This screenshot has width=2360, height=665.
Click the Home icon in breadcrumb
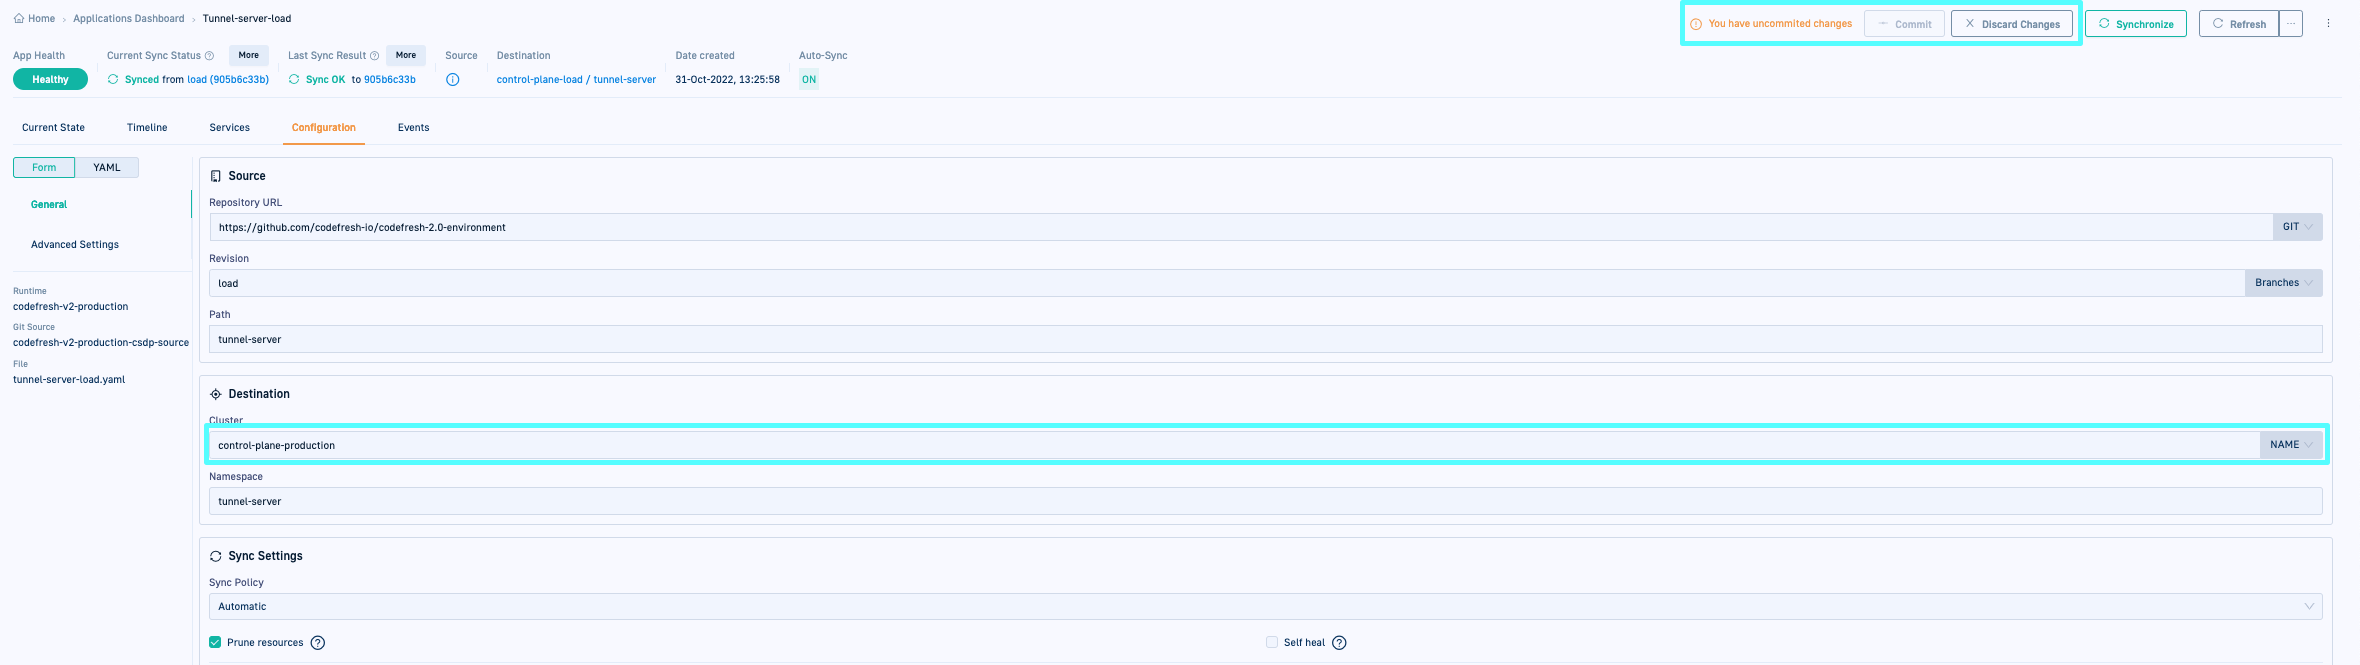[19, 18]
